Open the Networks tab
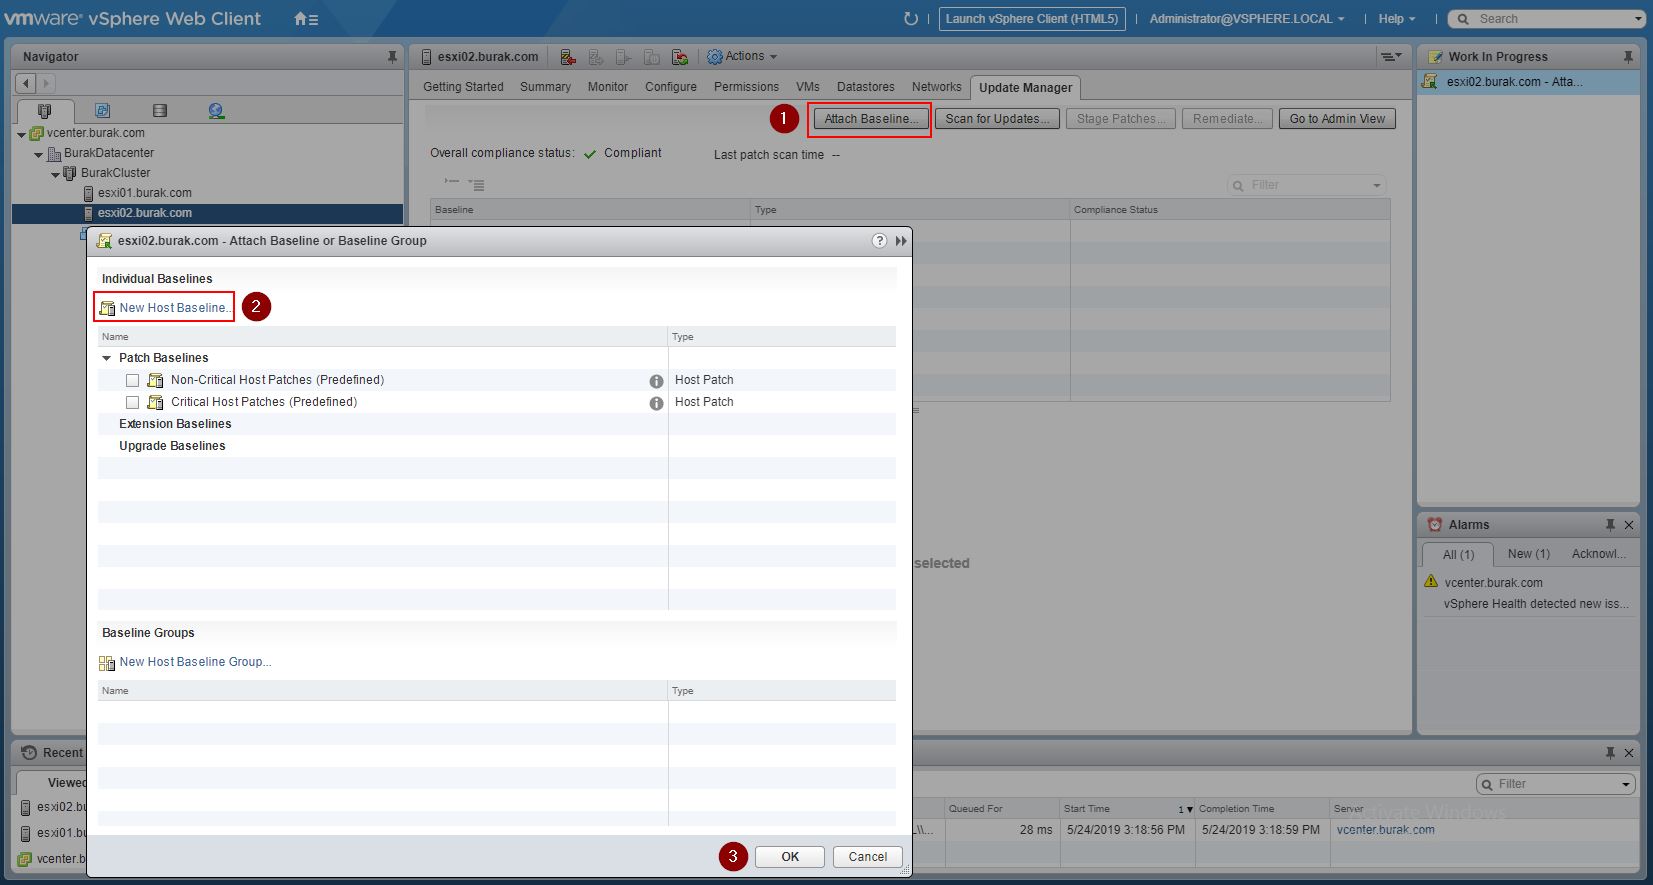 pyautogui.click(x=937, y=87)
